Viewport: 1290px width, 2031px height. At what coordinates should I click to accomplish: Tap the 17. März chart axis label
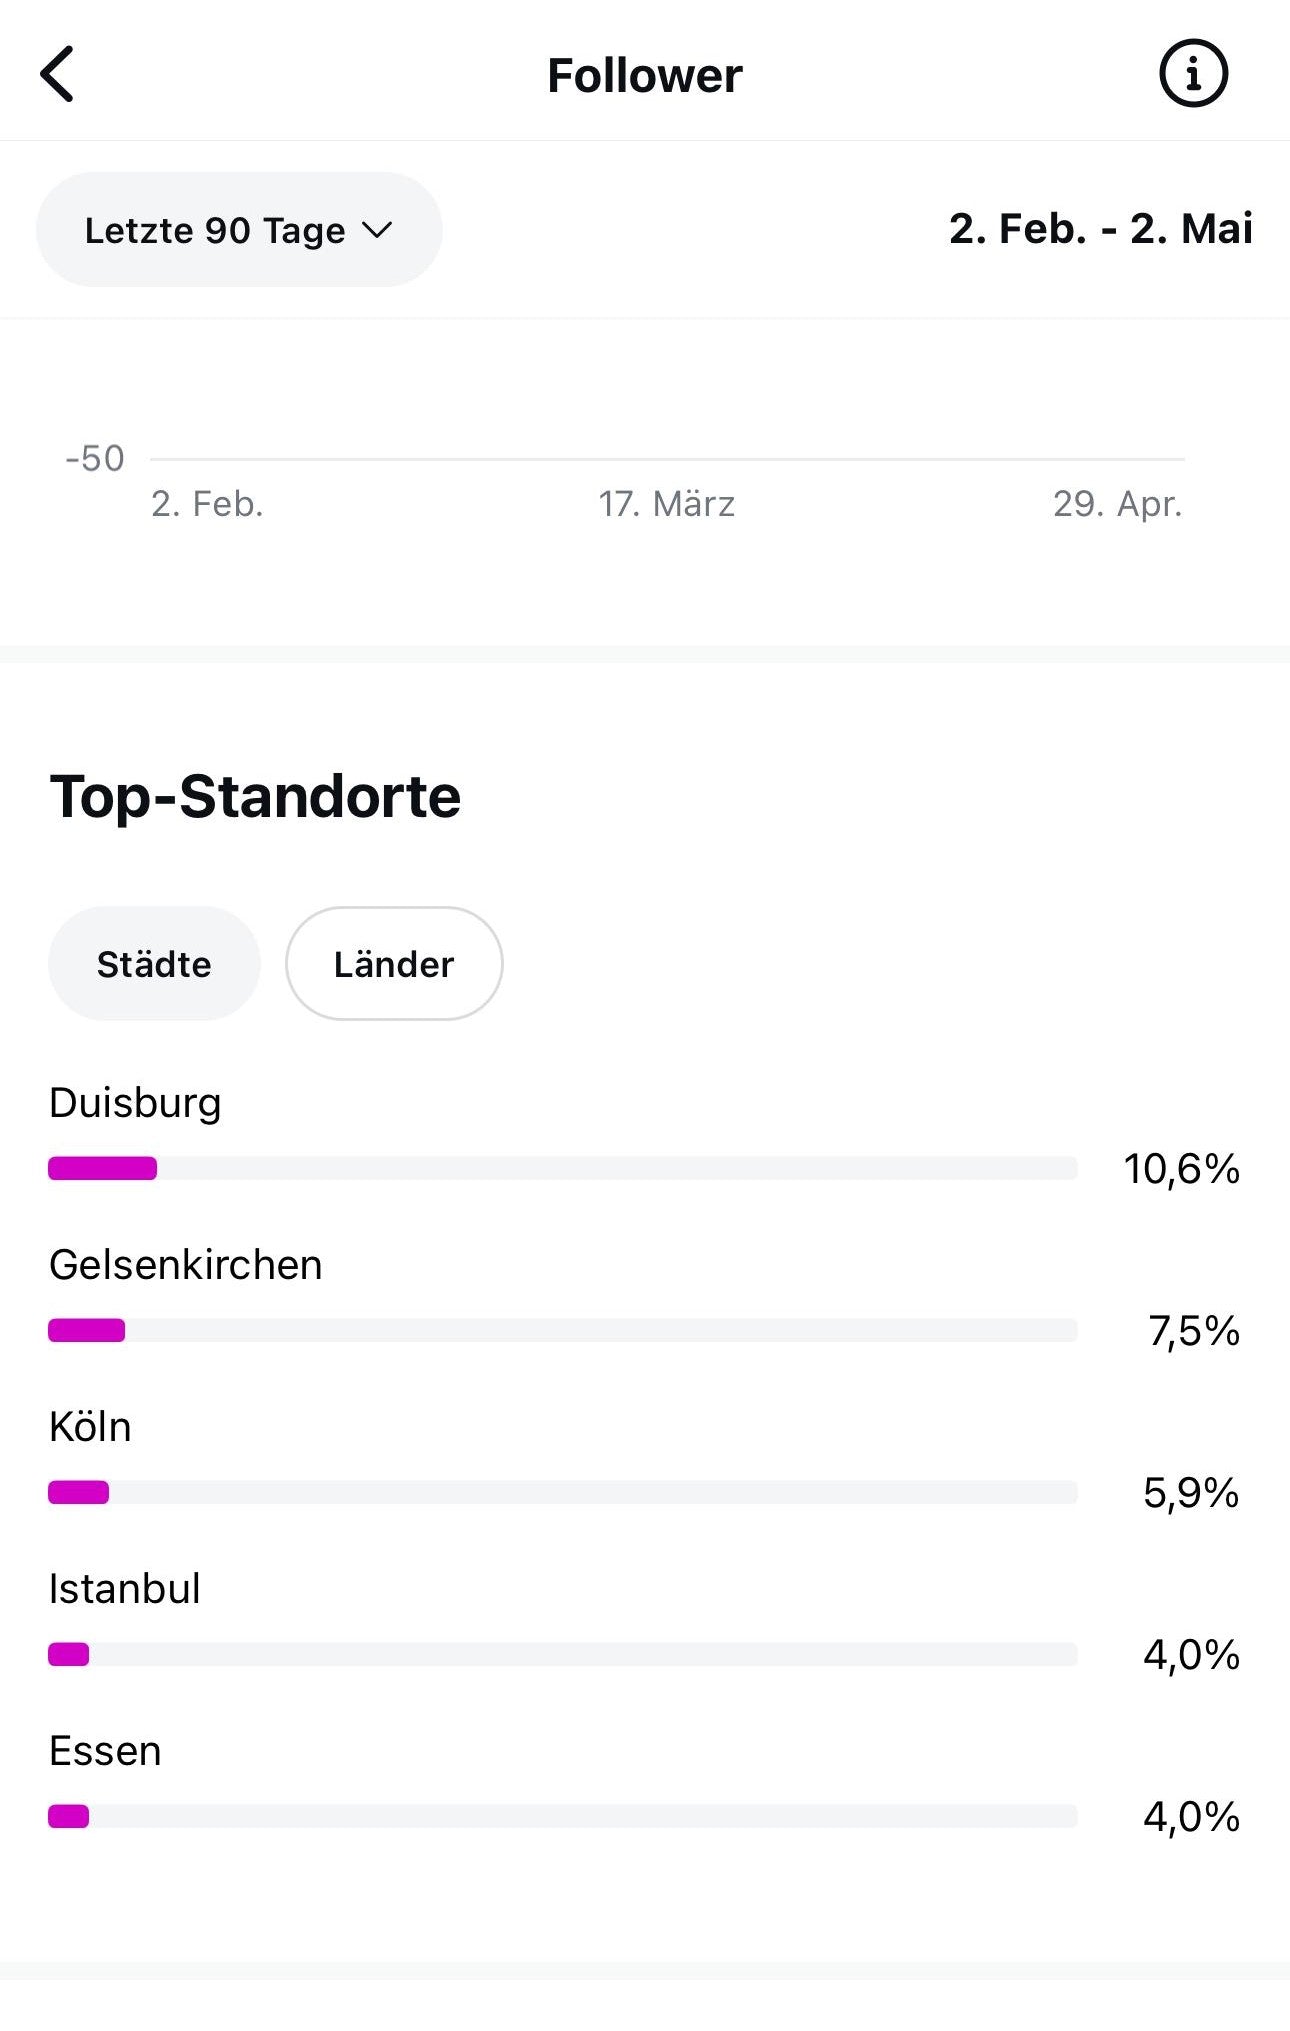pyautogui.click(x=666, y=504)
